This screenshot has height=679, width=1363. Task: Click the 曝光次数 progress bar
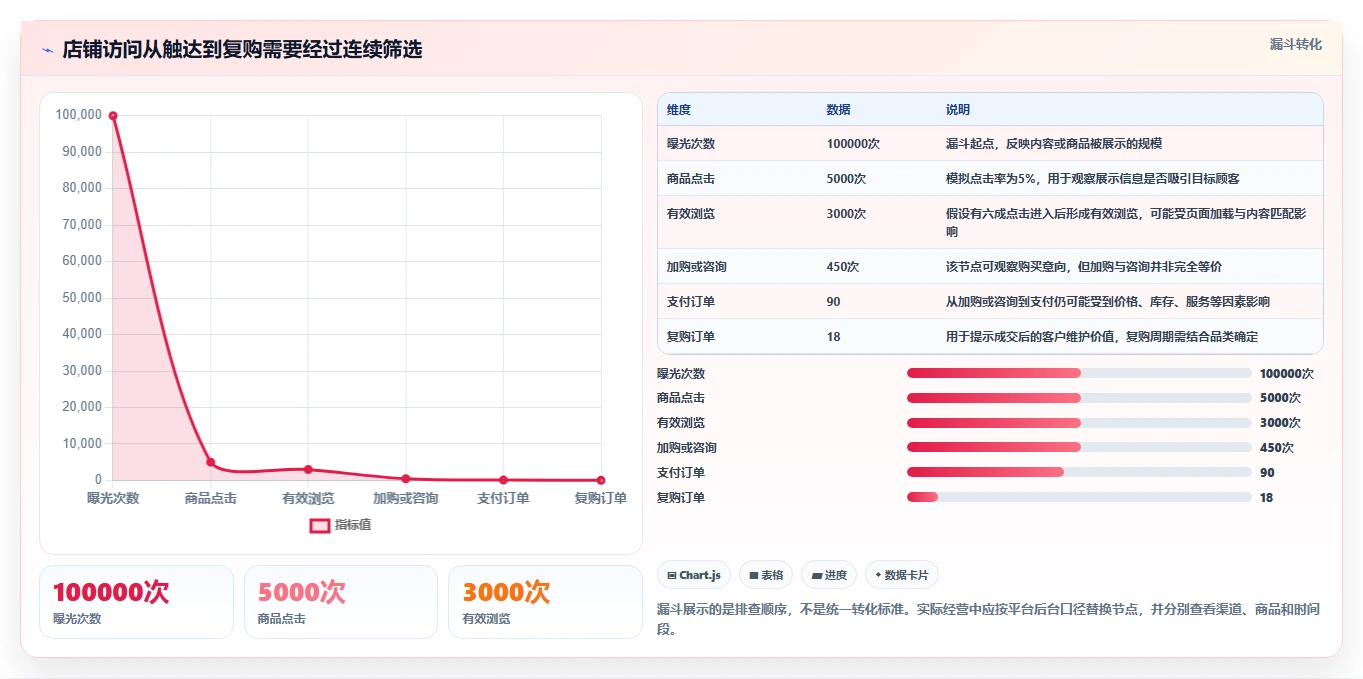[1079, 373]
